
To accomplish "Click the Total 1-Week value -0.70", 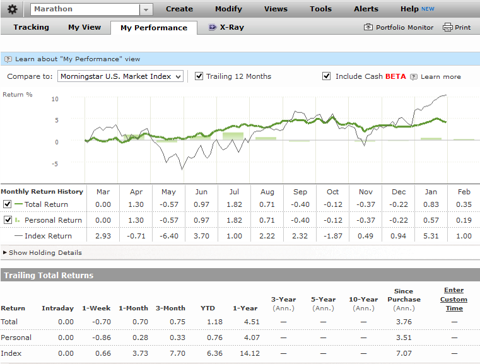I will click(102, 322).
